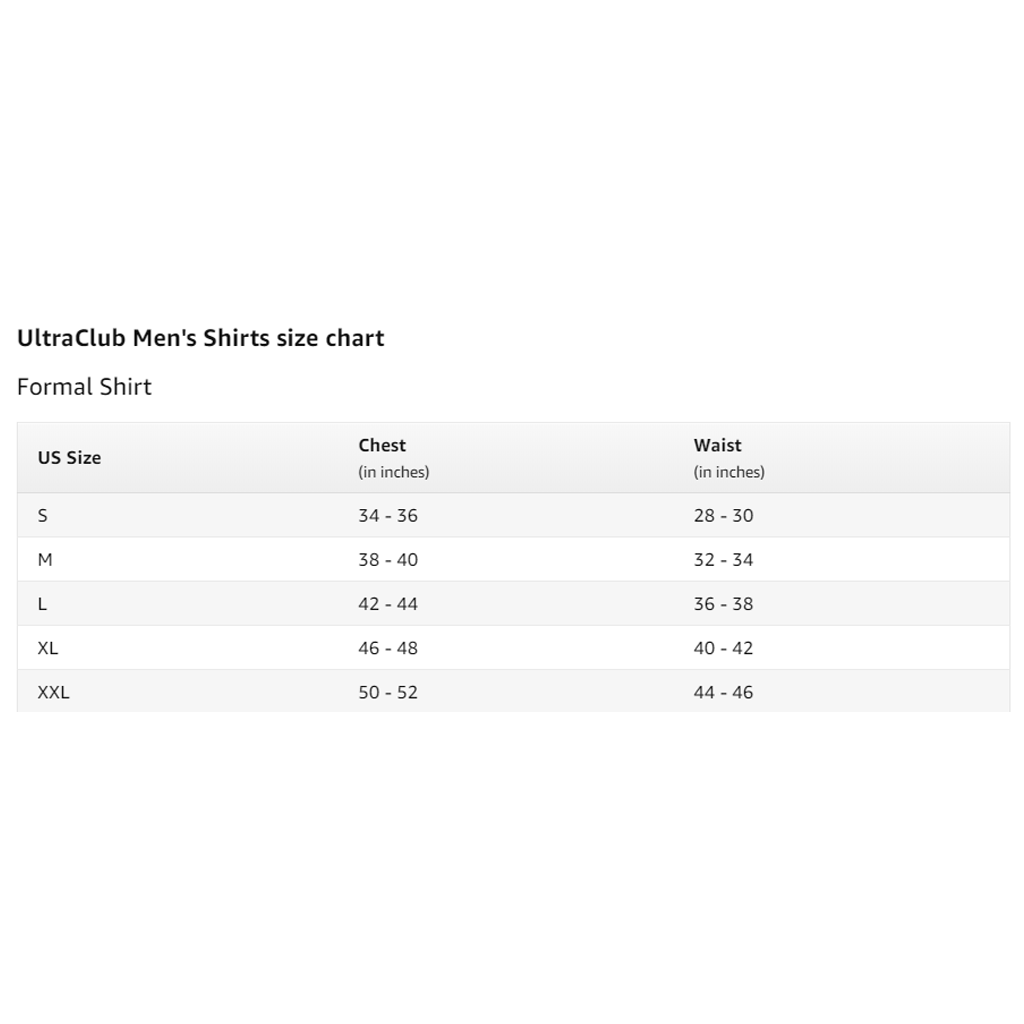Screen dimensions: 1024x1024
Task: Pick waist measurement 28 - 30
Action: [723, 516]
